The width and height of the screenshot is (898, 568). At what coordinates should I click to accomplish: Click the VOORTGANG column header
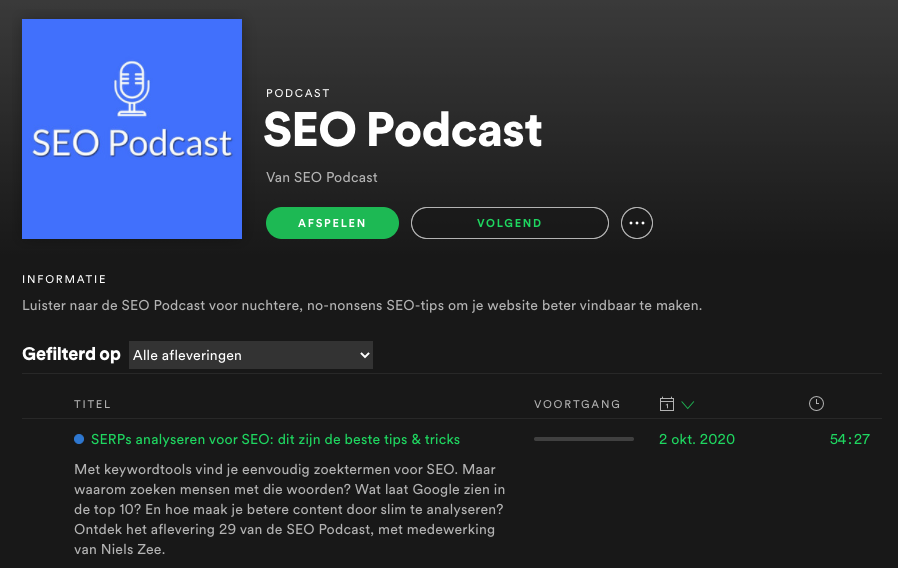(x=577, y=404)
